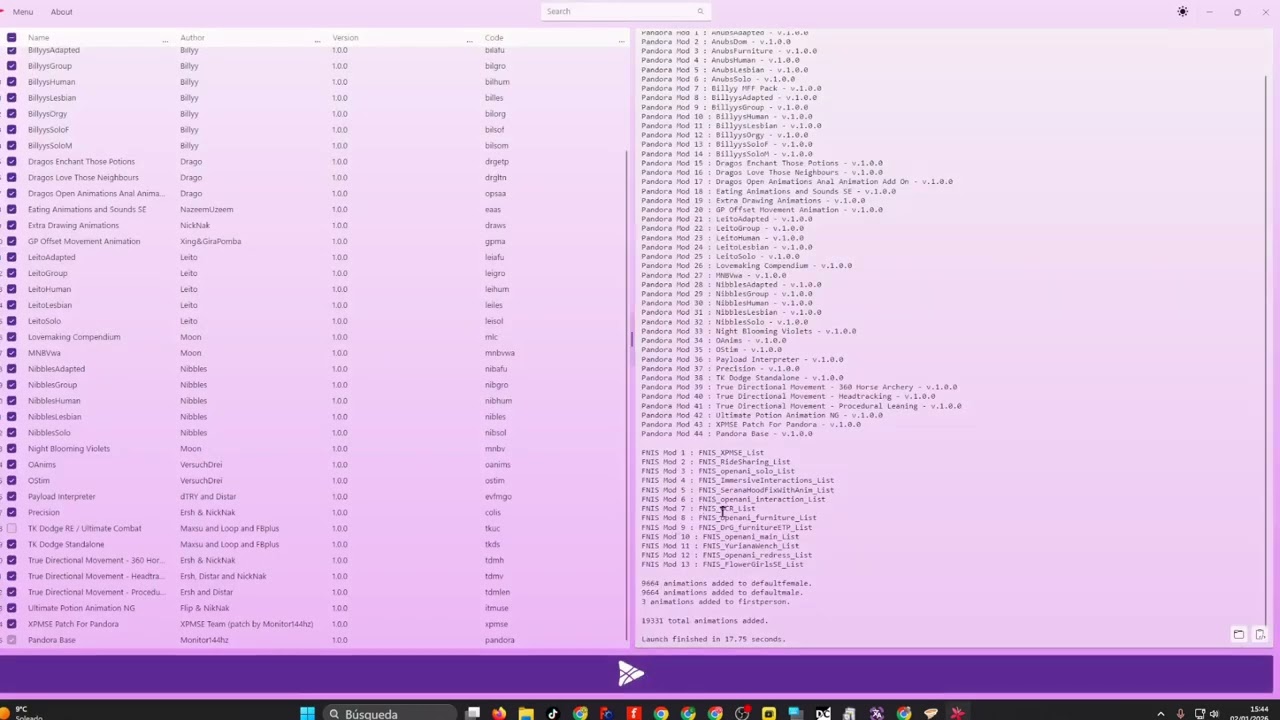The image size is (1280, 720).
Task: Open the About menu
Action: coord(61,12)
